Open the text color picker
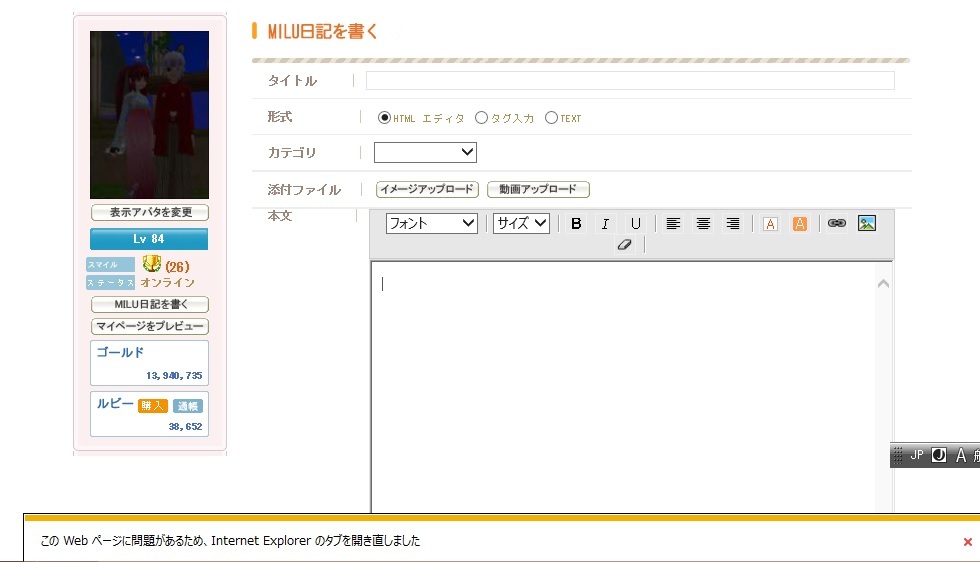The height and width of the screenshot is (562, 980). 770,224
